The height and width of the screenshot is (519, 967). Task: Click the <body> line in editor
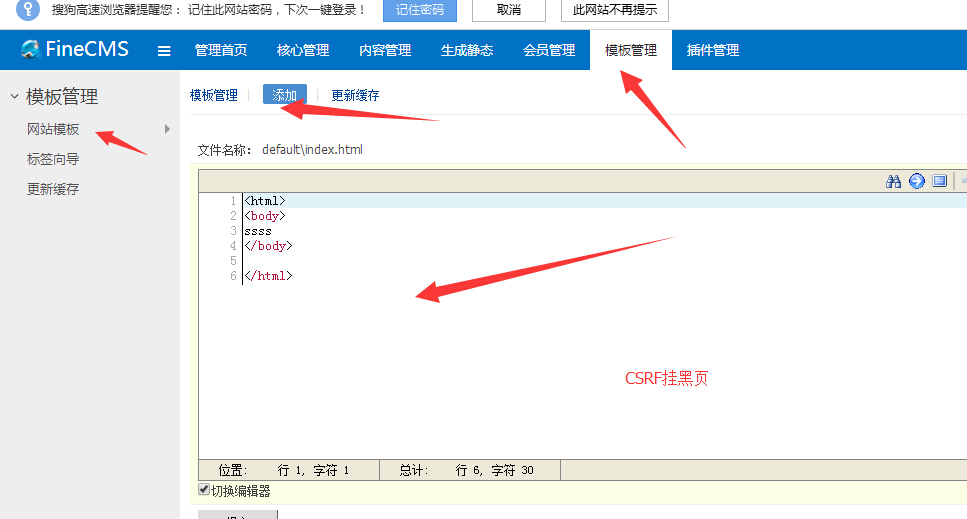click(265, 216)
